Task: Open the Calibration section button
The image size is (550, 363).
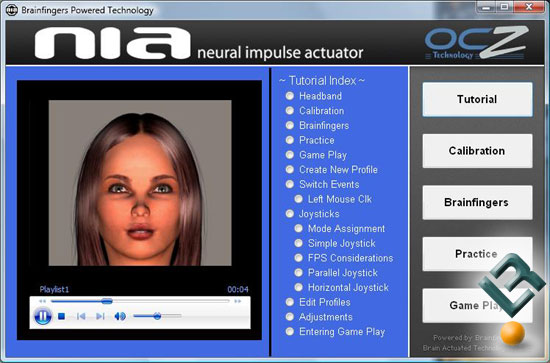Action: 477,151
